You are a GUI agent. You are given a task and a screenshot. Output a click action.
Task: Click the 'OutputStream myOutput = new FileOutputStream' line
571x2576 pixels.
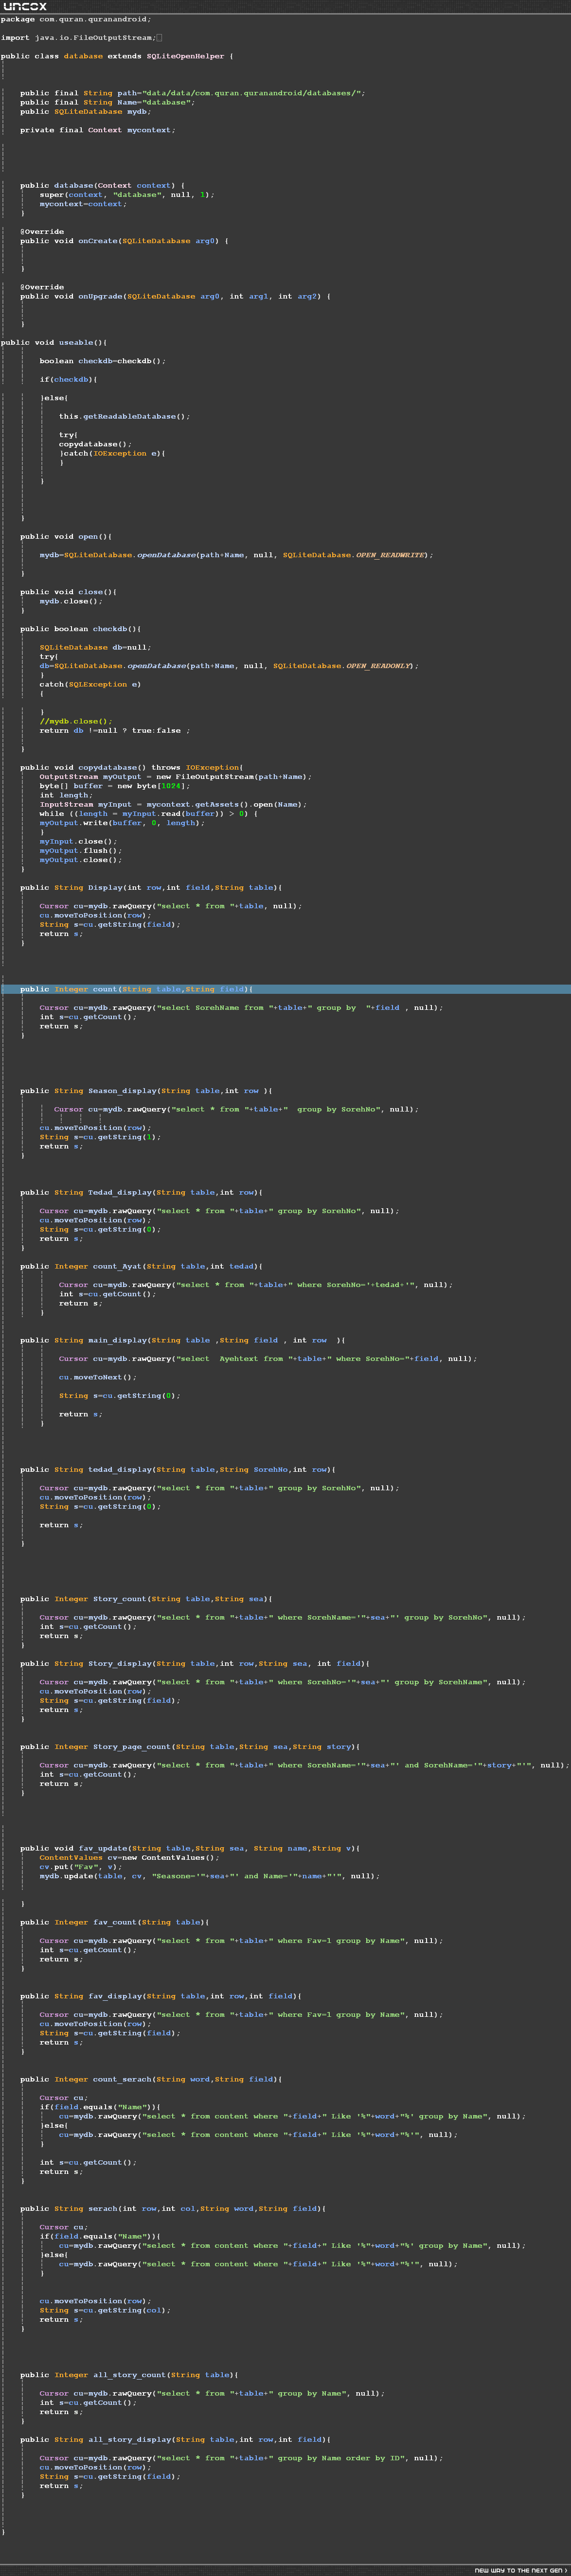(175, 777)
